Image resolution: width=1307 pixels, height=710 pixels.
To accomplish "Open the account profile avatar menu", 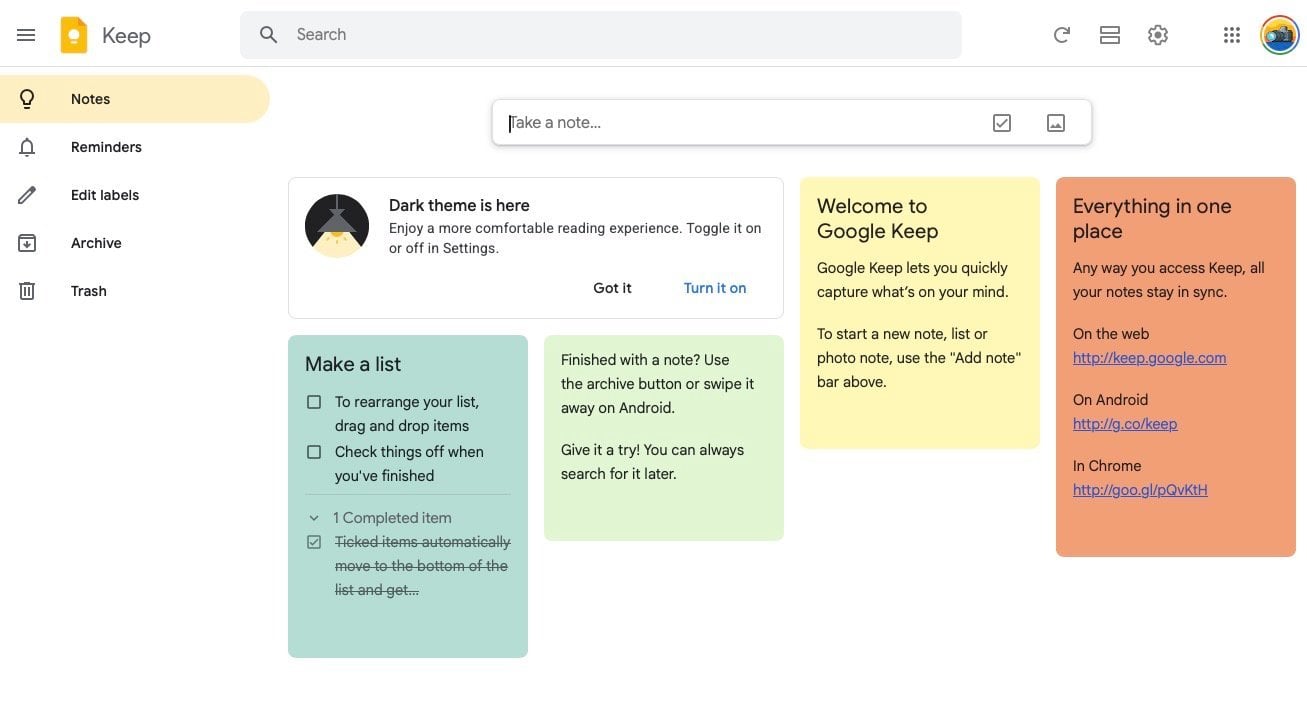I will pos(1279,34).
